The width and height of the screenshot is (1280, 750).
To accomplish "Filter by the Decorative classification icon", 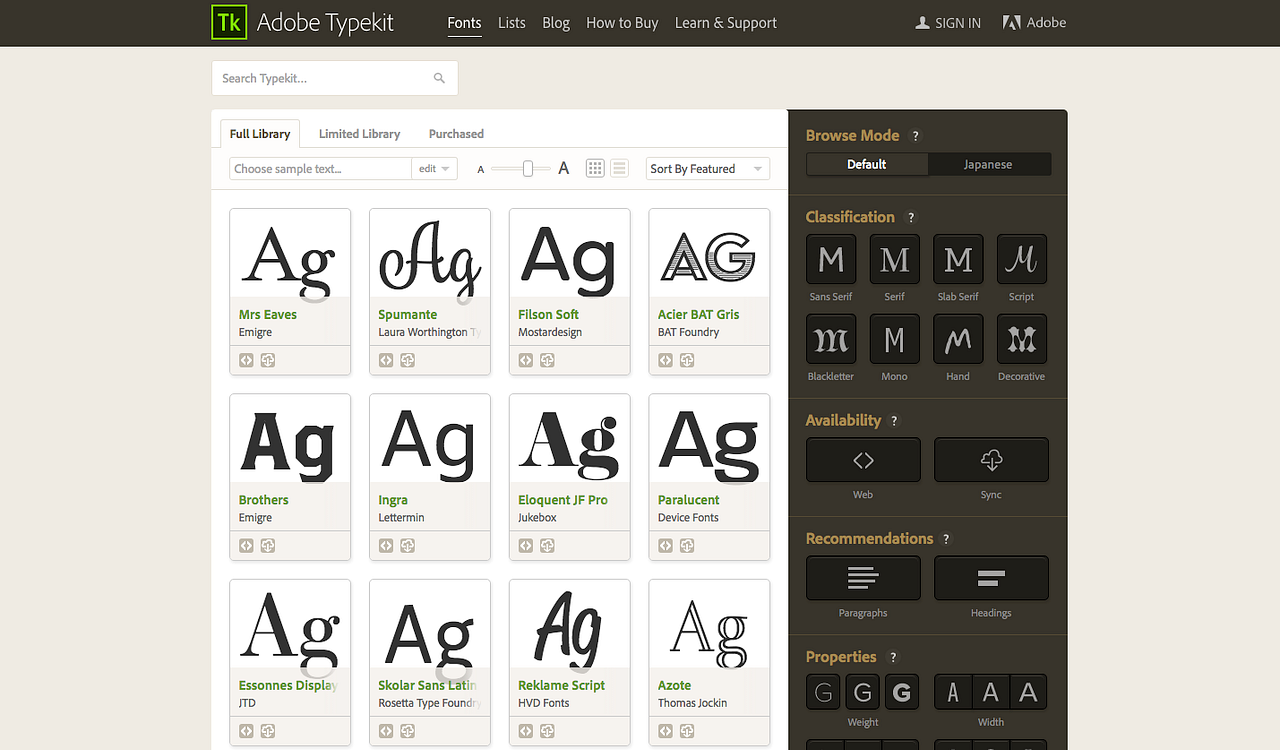I will [x=1021, y=338].
